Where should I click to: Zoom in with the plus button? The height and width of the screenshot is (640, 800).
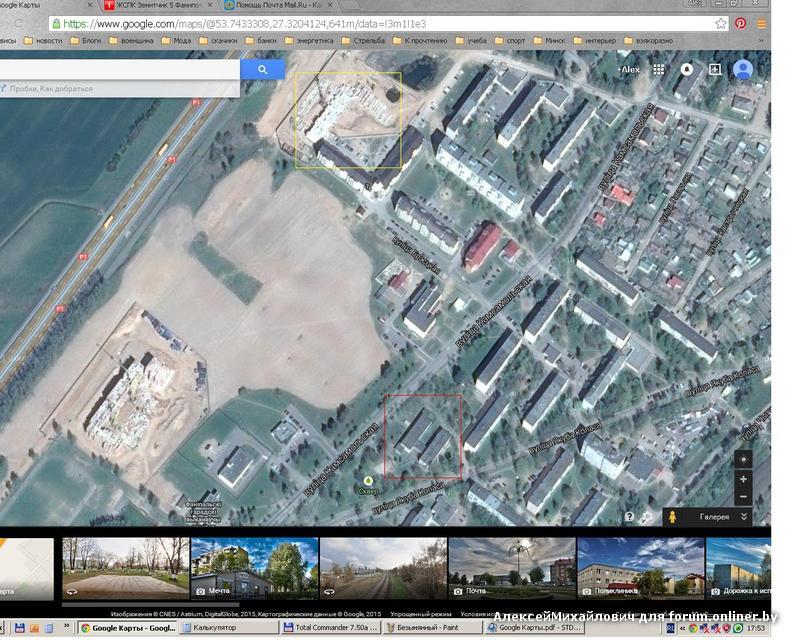(743, 479)
